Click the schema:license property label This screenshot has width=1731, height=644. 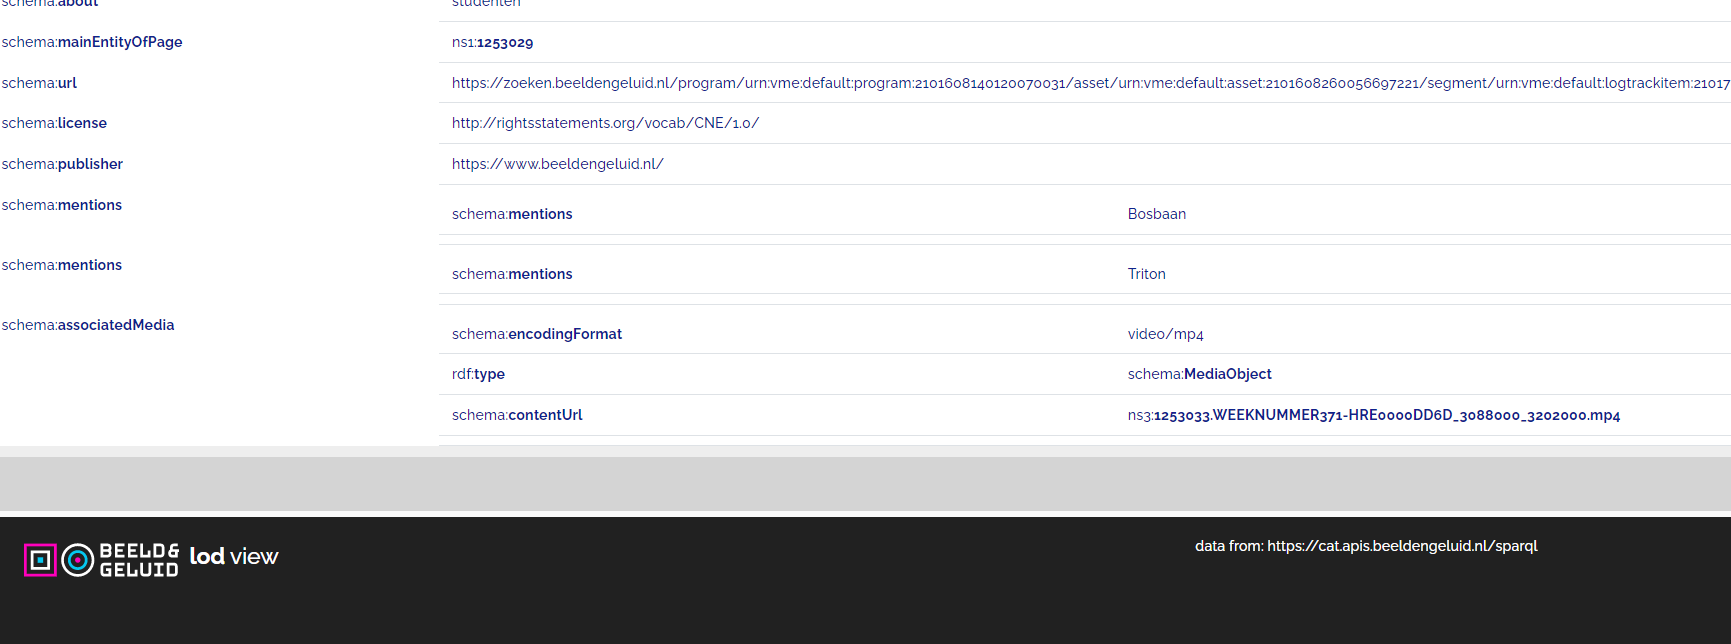54,123
